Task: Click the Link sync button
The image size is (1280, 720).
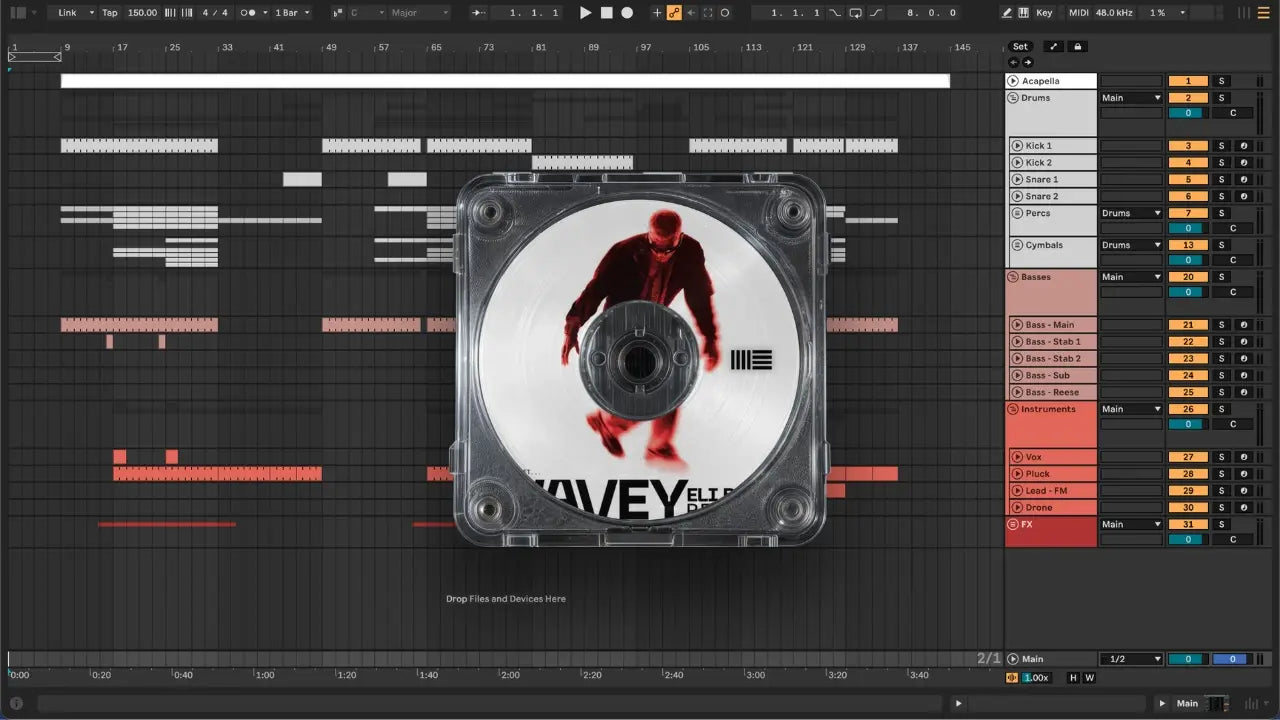Action: (x=73, y=13)
